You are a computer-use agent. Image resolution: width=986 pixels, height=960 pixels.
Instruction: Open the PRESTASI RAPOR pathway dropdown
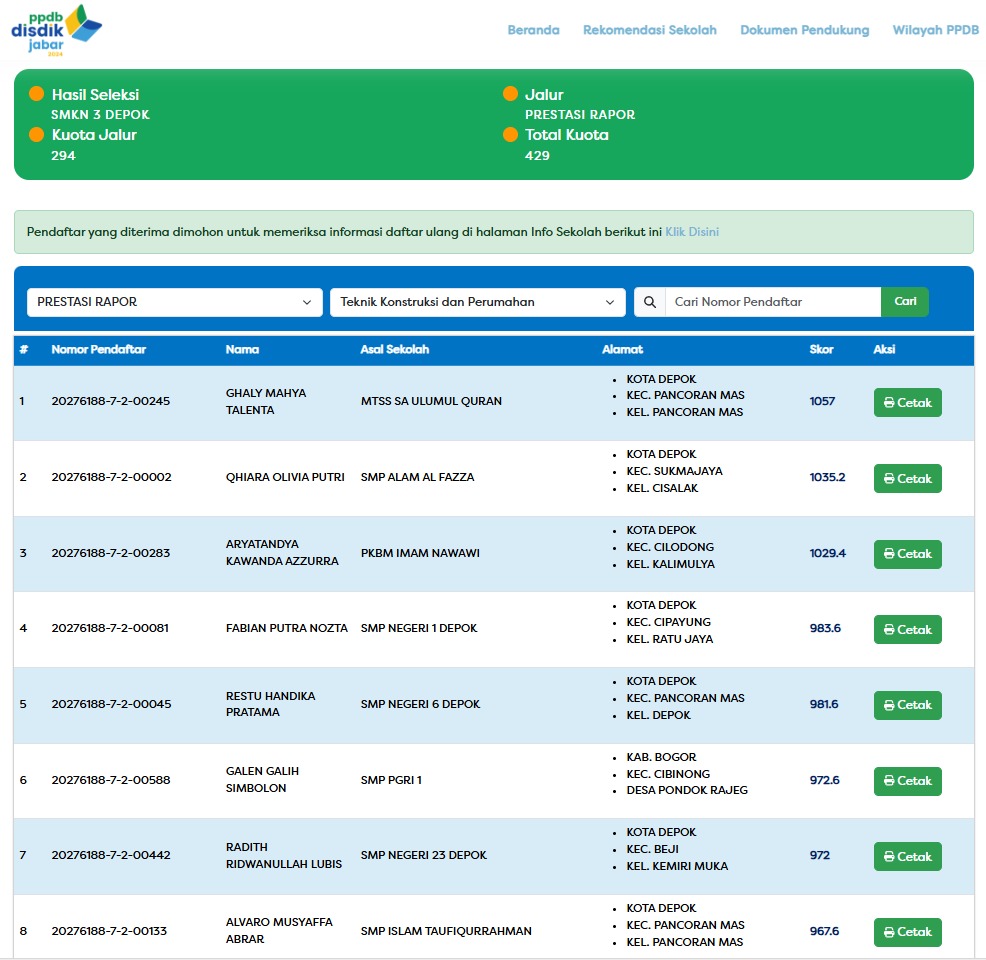pos(175,302)
